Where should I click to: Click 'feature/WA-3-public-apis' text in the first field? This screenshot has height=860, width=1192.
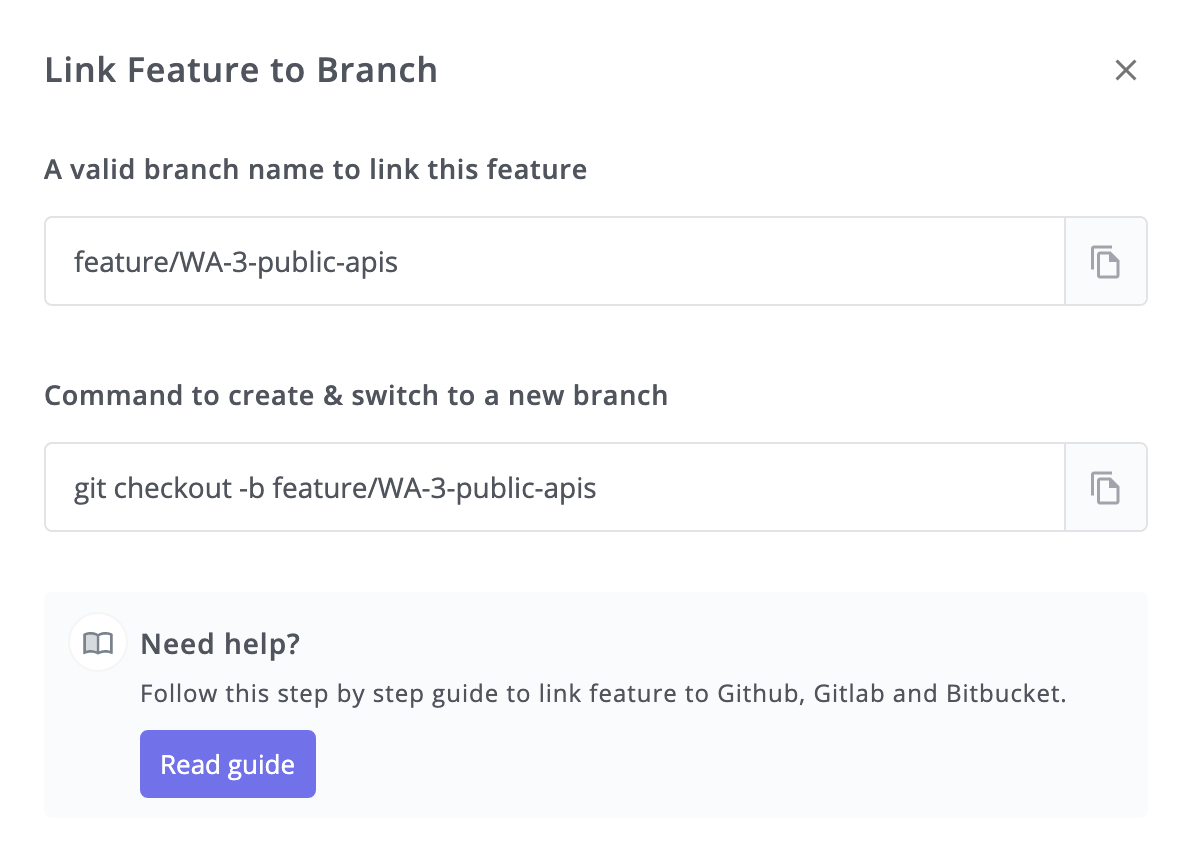tap(236, 262)
